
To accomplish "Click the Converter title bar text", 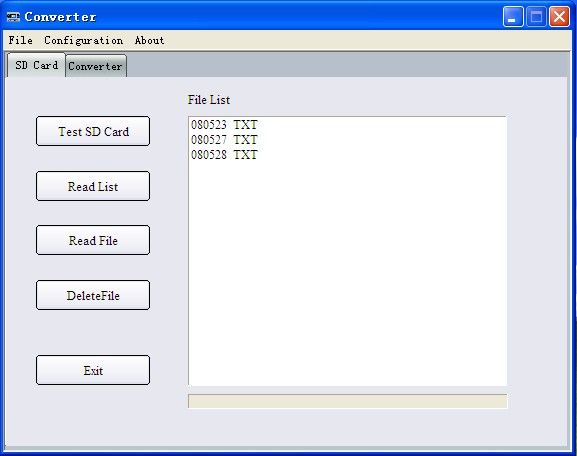I will 60,17.
